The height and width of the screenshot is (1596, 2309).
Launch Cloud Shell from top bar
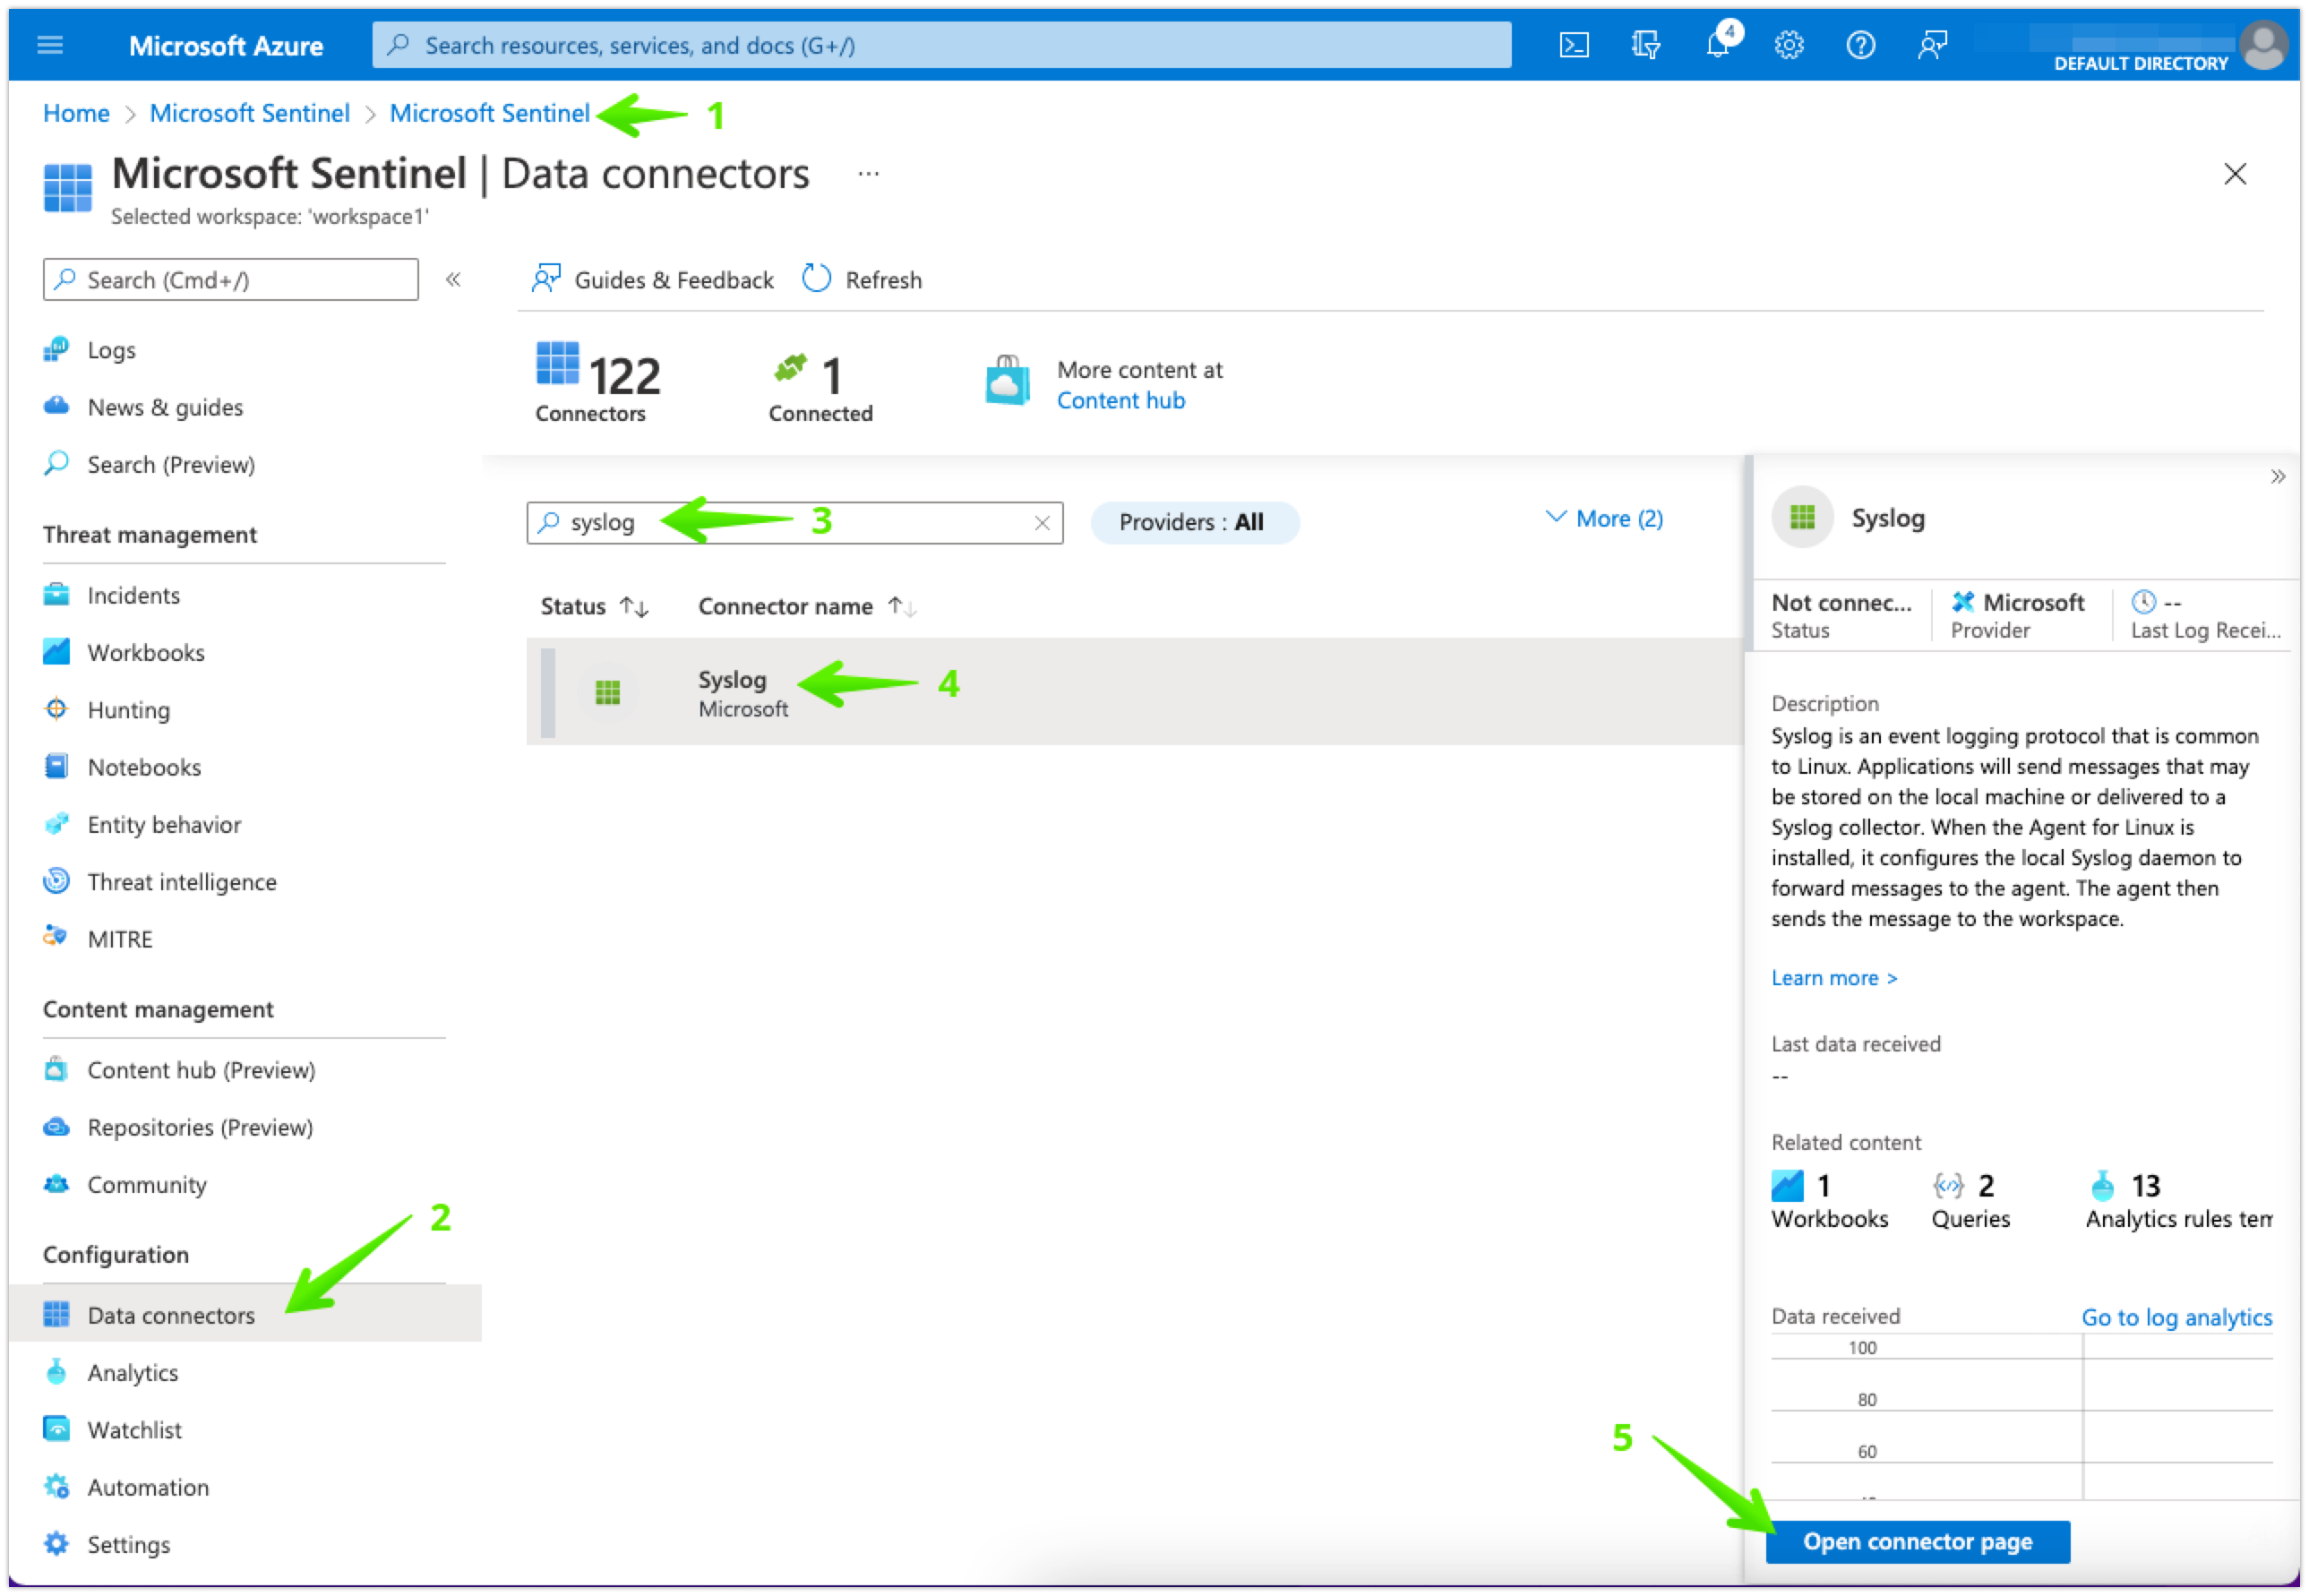coord(1574,45)
